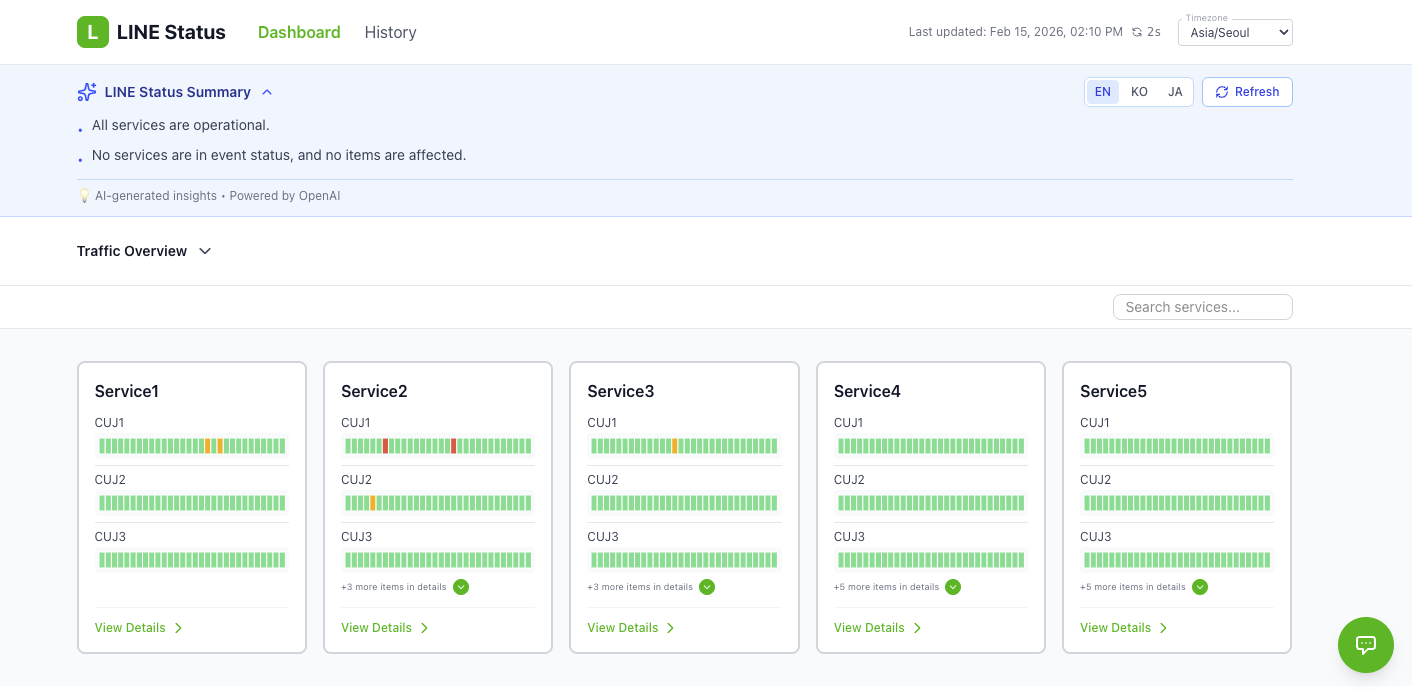Image resolution: width=1412 pixels, height=693 pixels.
Task: Open the Asia/Seoul timezone dropdown
Action: pyautogui.click(x=1235, y=33)
